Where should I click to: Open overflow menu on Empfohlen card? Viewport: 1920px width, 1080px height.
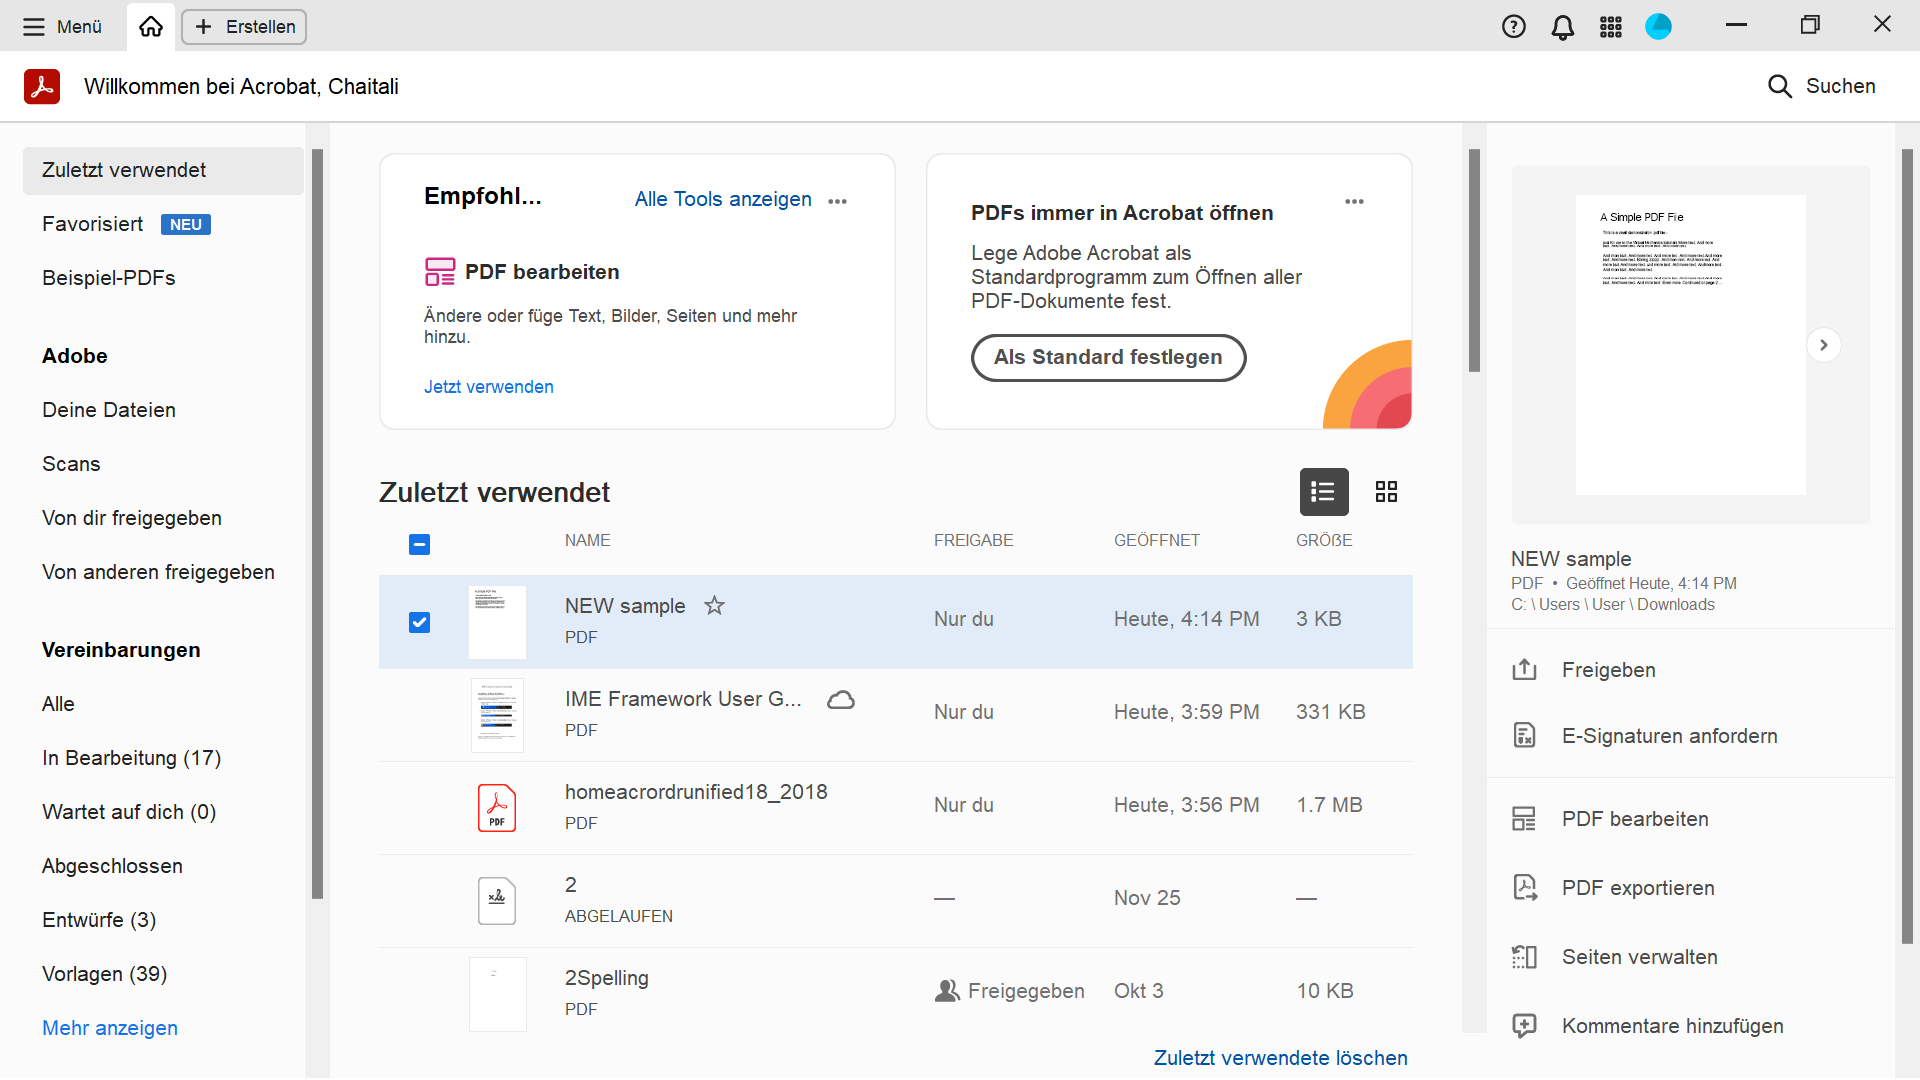838,201
